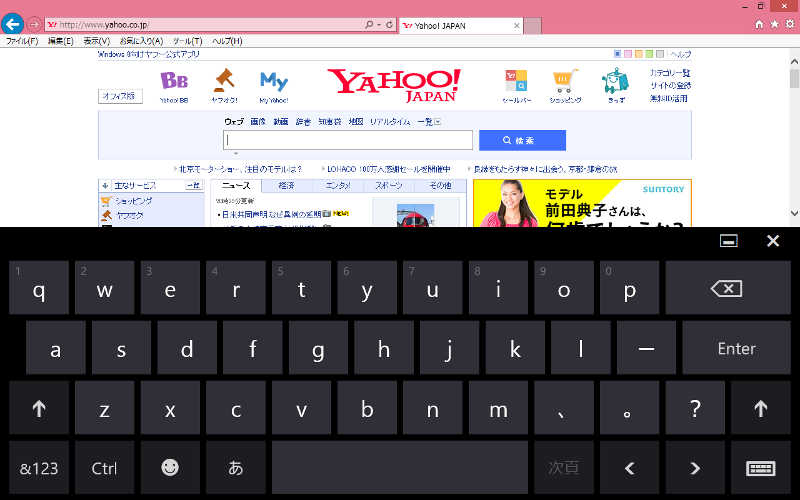
Task: Select 動画 search category link
Action: 281,121
